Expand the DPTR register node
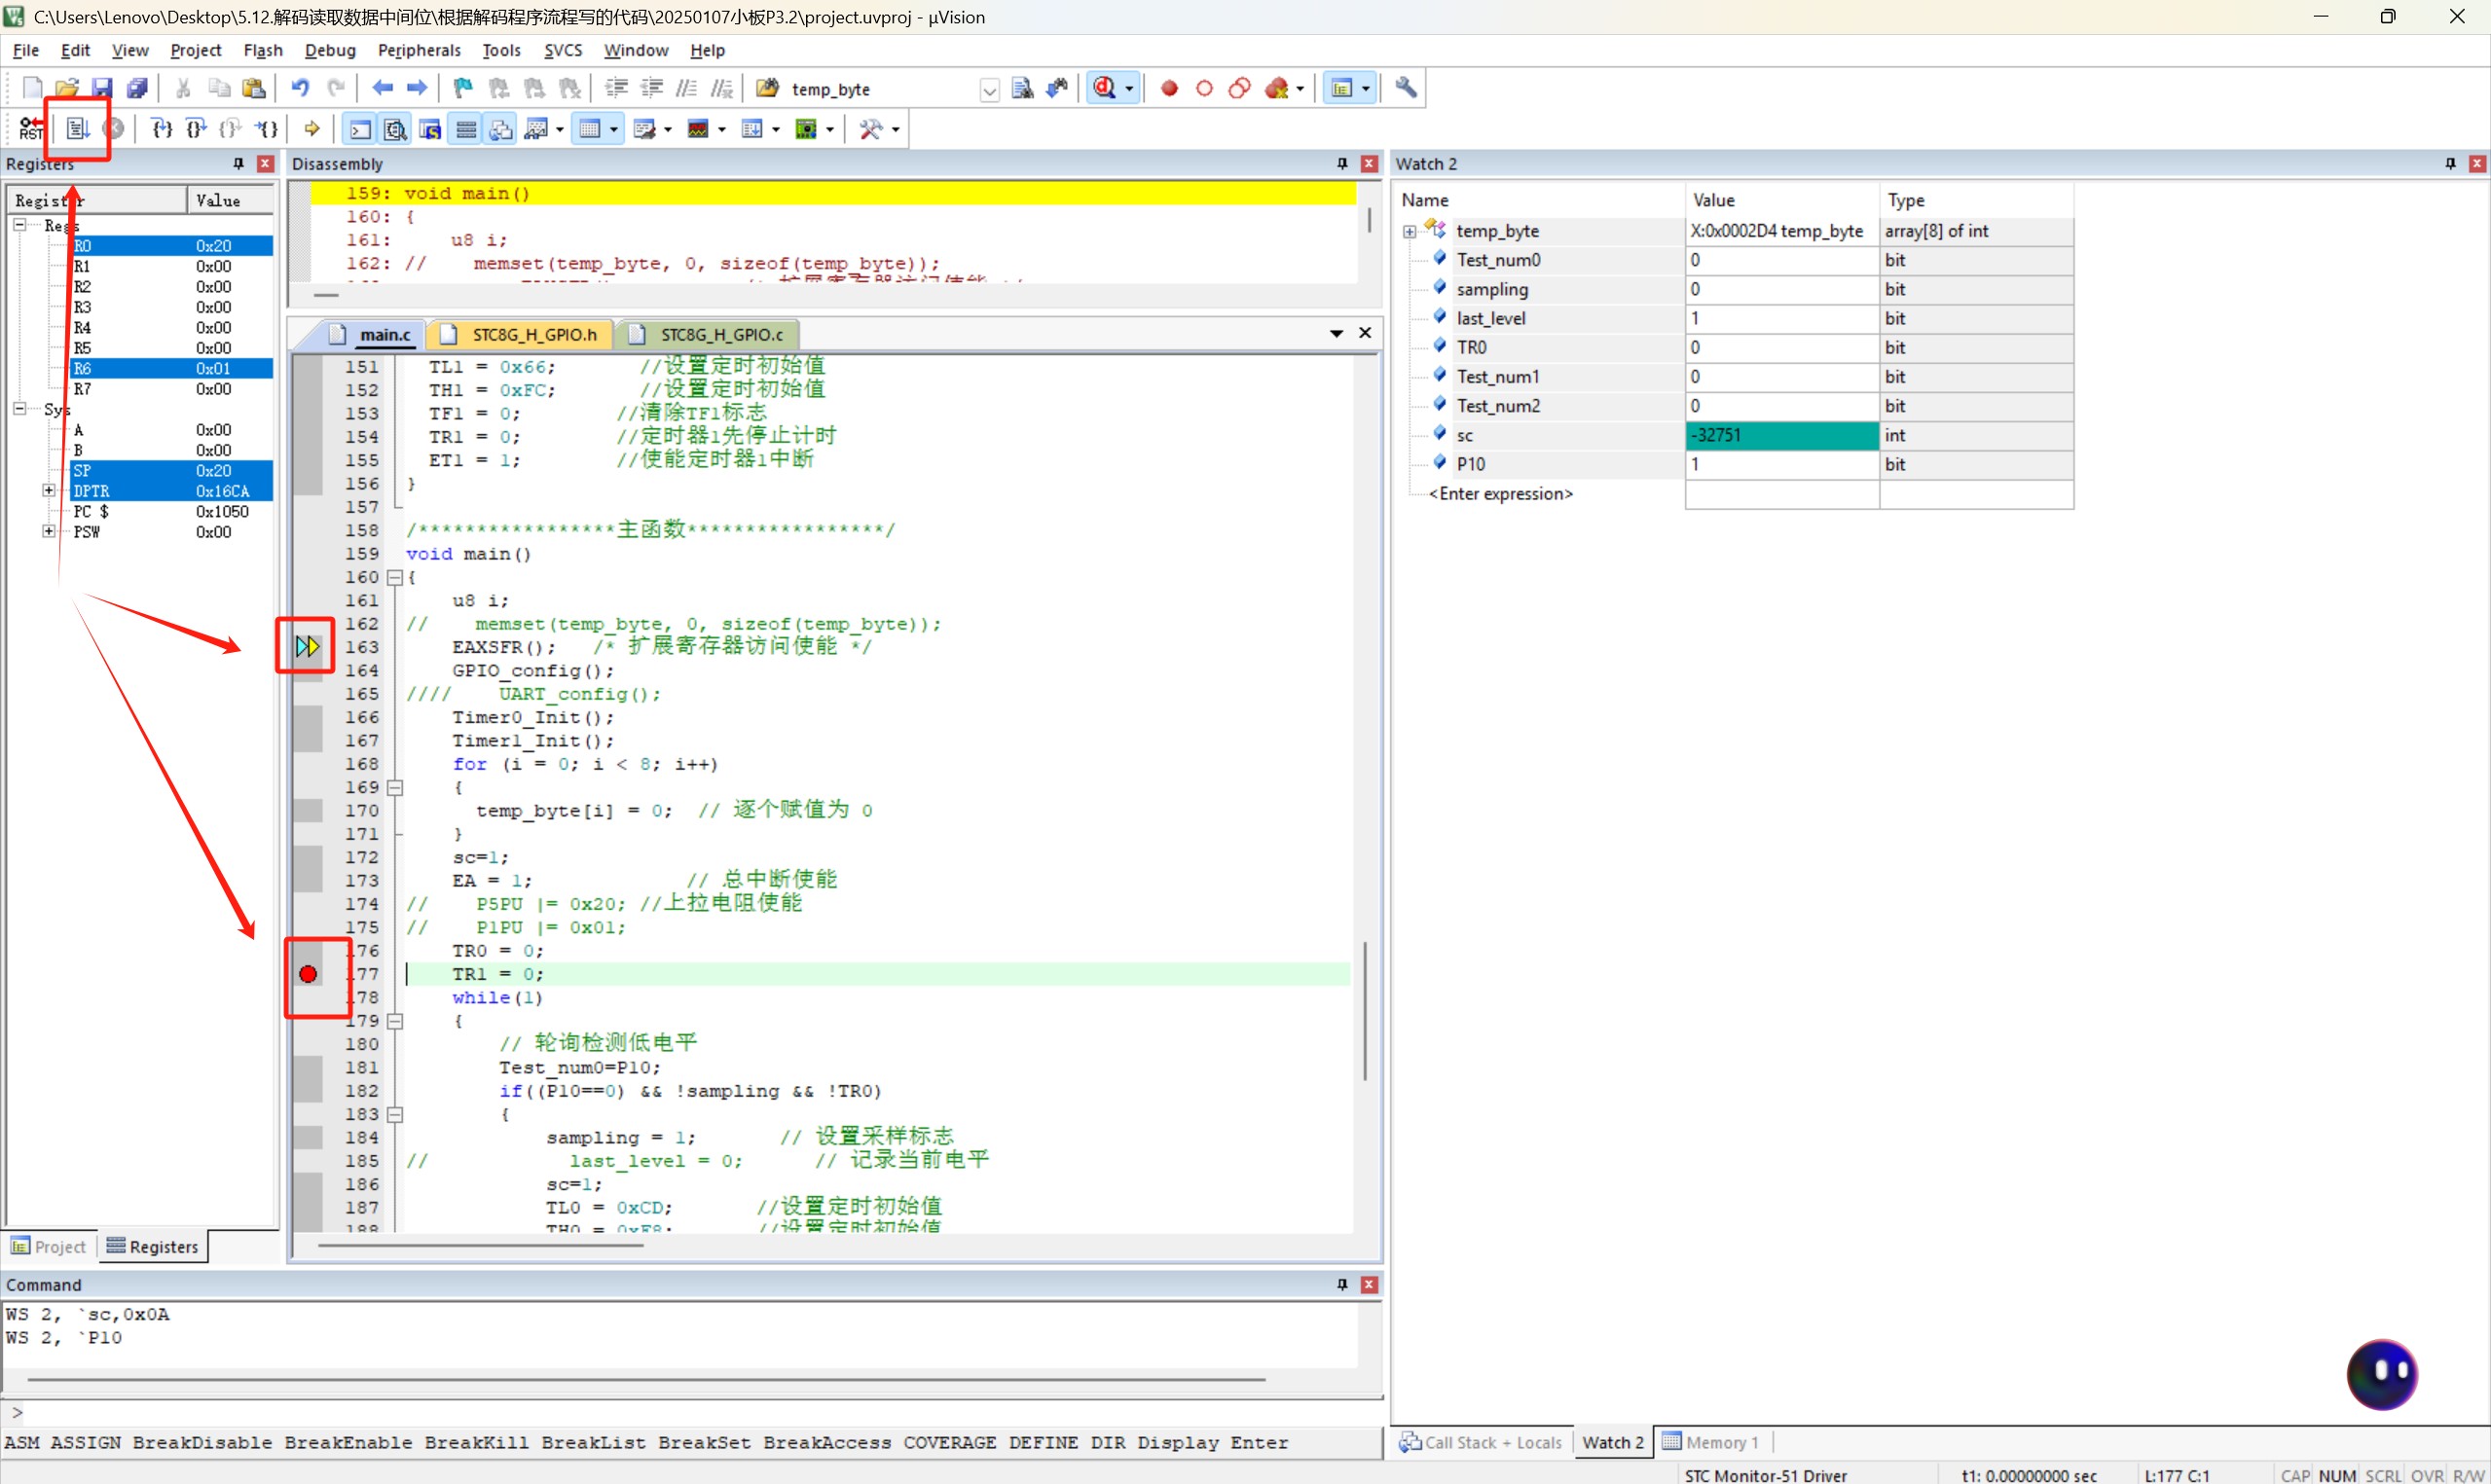This screenshot has height=1484, width=2491. click(48, 490)
